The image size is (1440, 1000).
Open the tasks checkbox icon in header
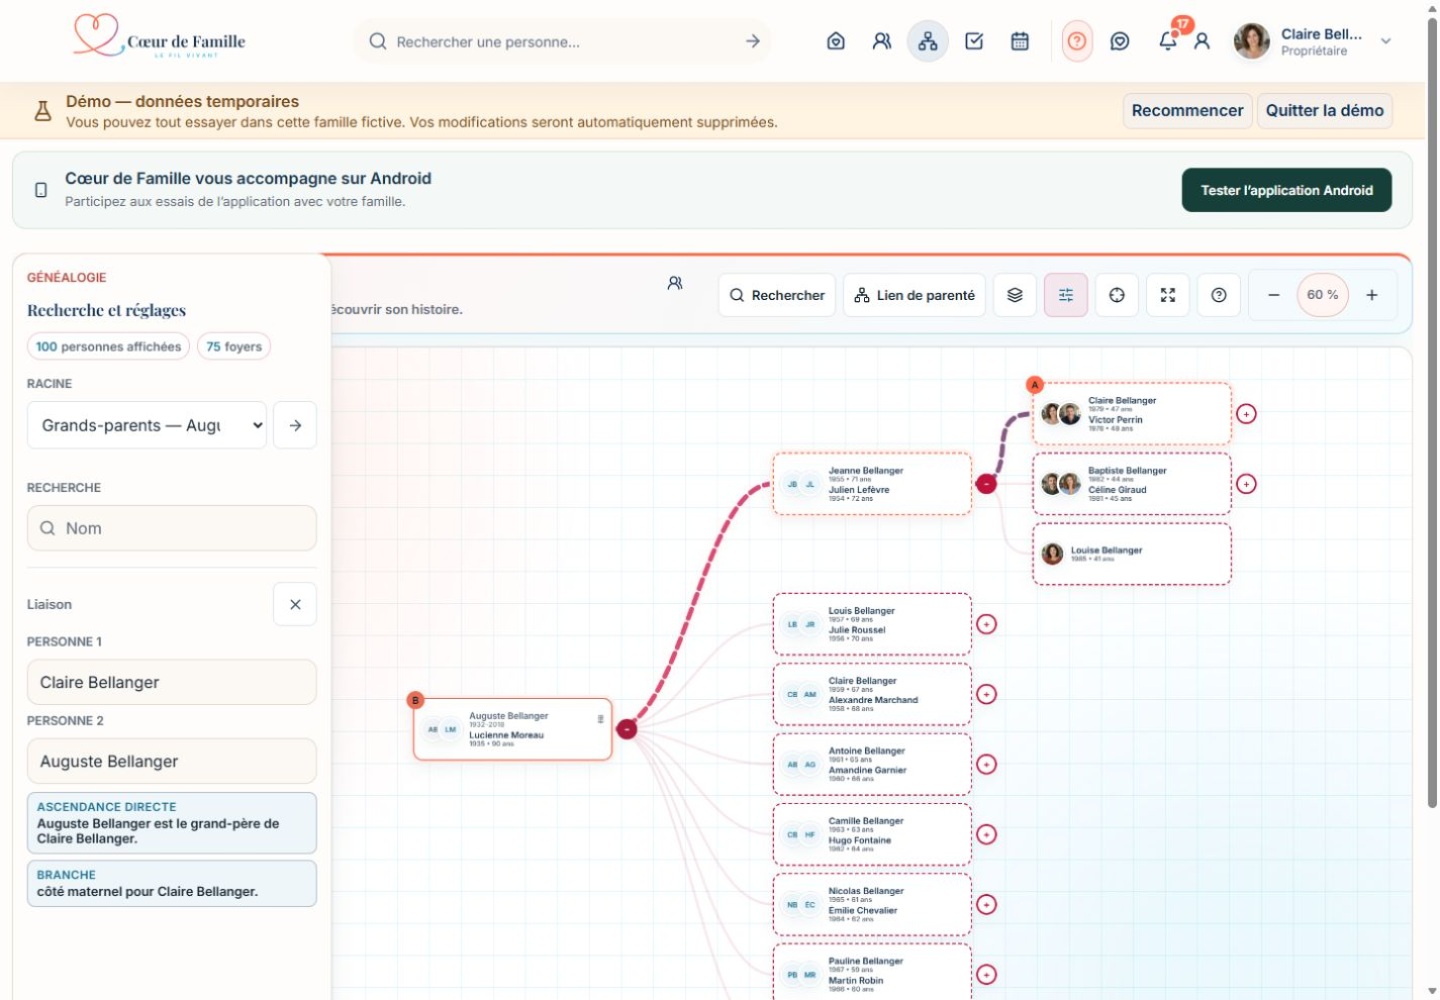(x=974, y=41)
